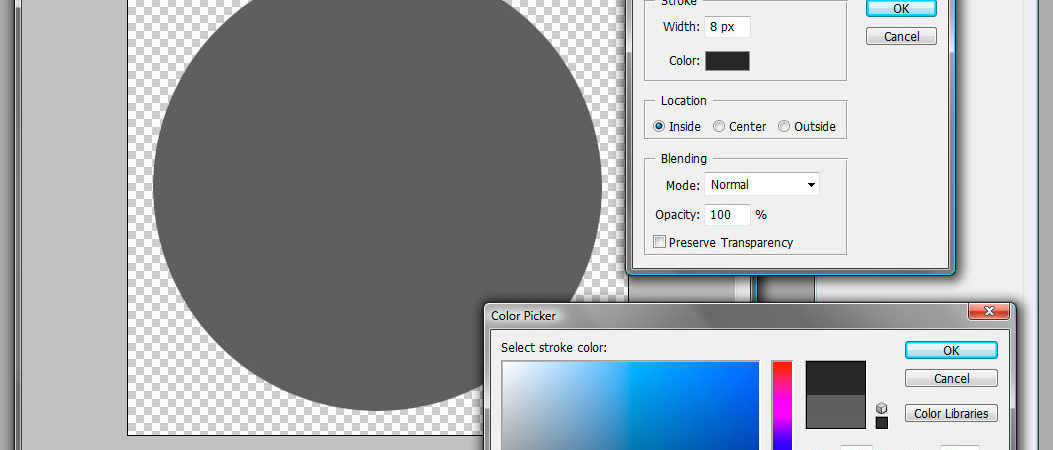Click the web-safe color cube icon

click(x=882, y=408)
